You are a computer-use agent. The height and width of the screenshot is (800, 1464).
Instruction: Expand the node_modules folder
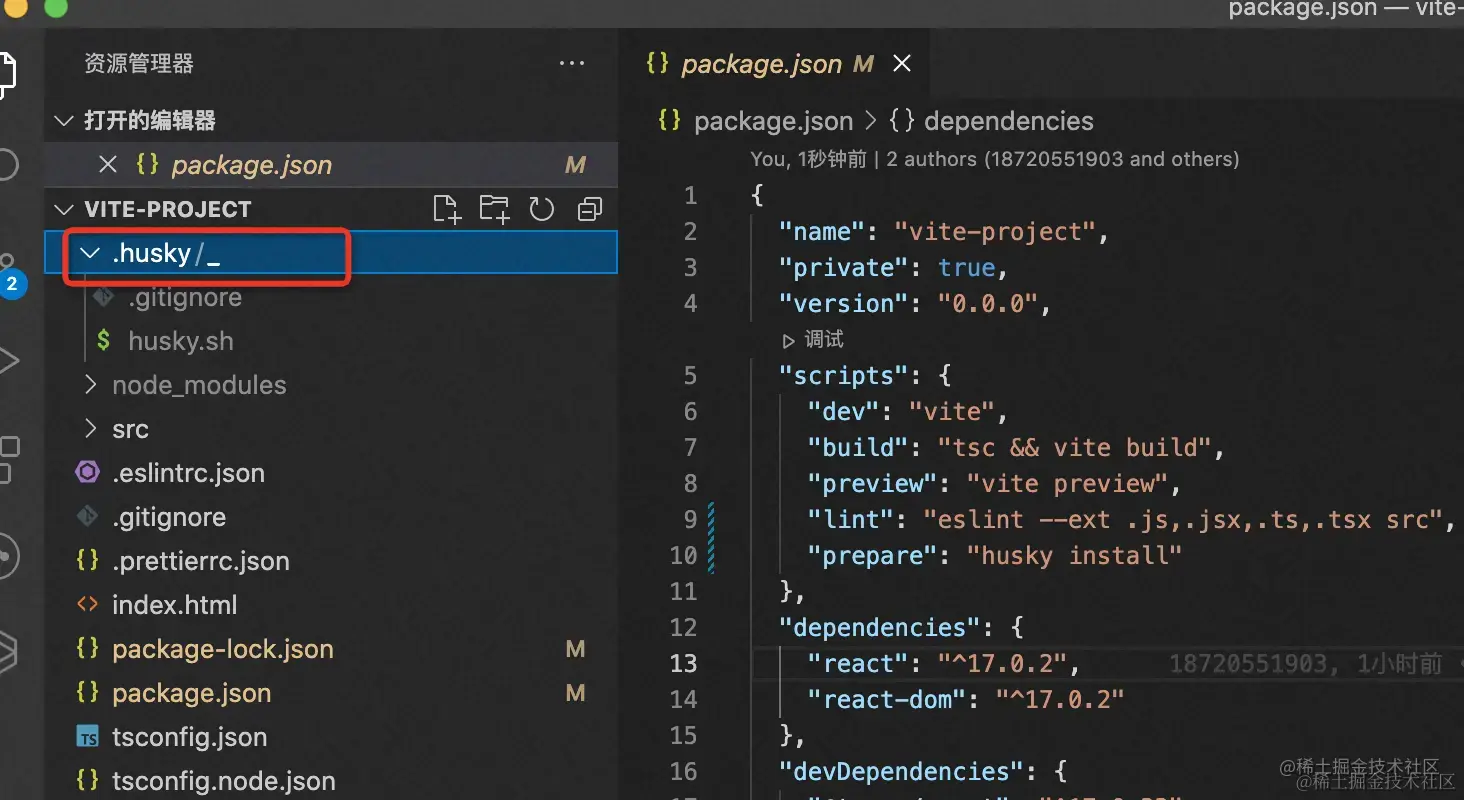tap(90, 385)
